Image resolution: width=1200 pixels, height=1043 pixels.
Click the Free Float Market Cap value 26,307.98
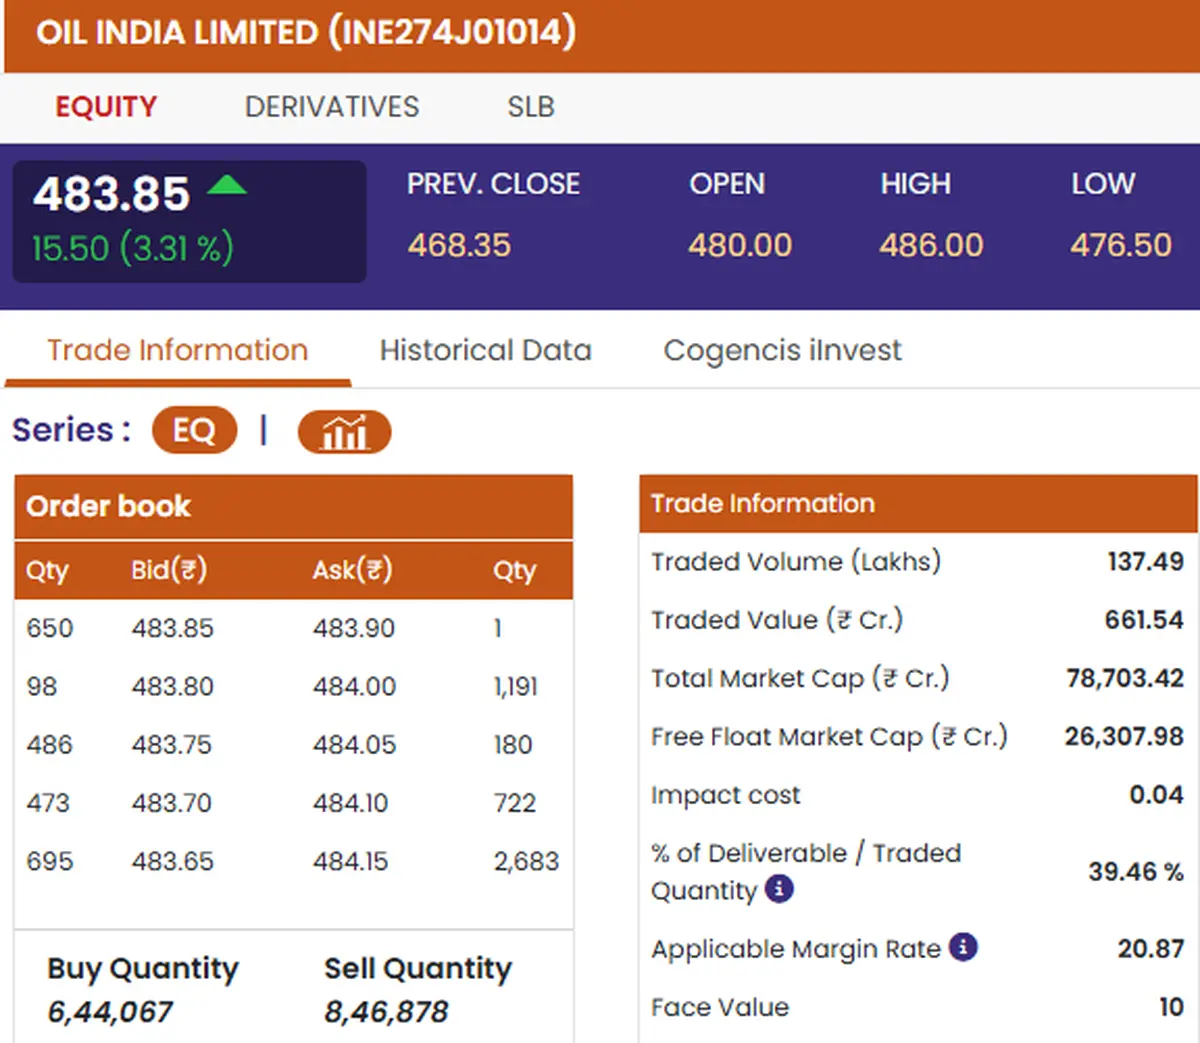[1124, 736]
